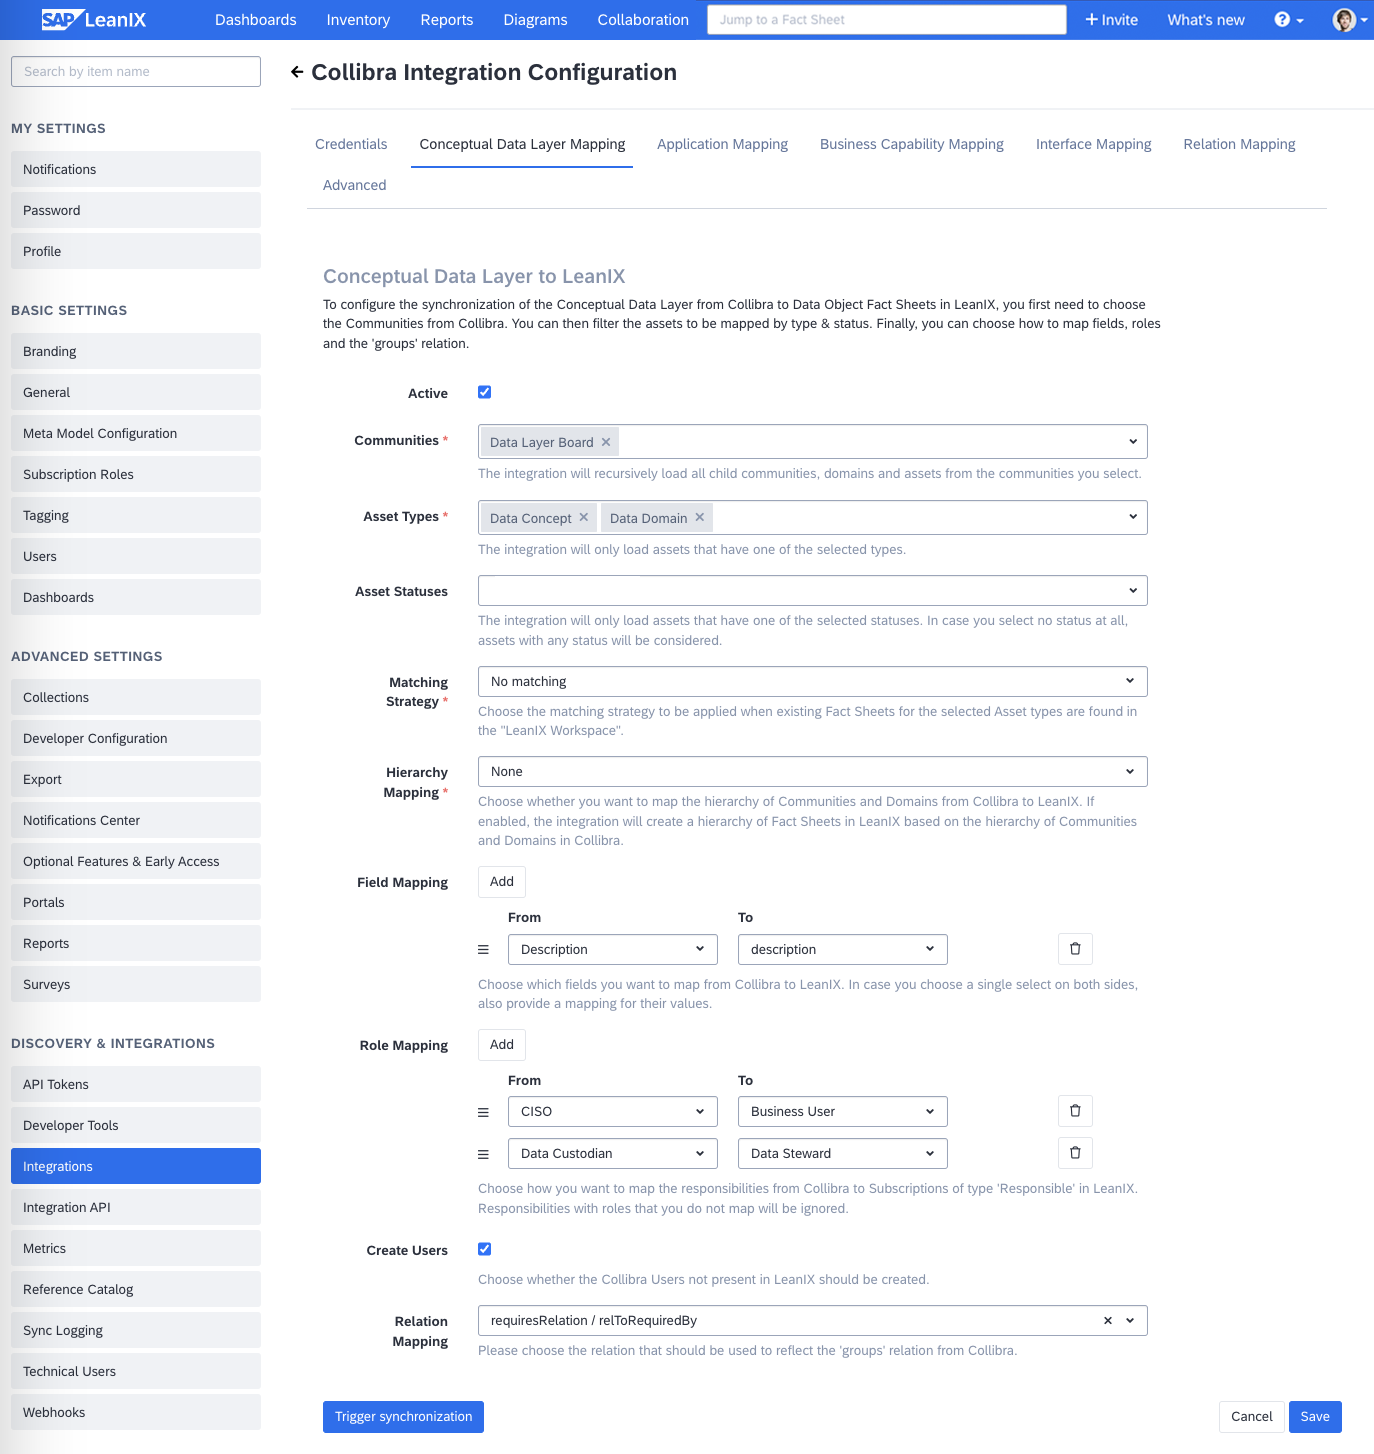Go back using the arrow beside Collibra Integration Configuration
Image resolution: width=1374 pixels, height=1454 pixels.
[x=297, y=72]
